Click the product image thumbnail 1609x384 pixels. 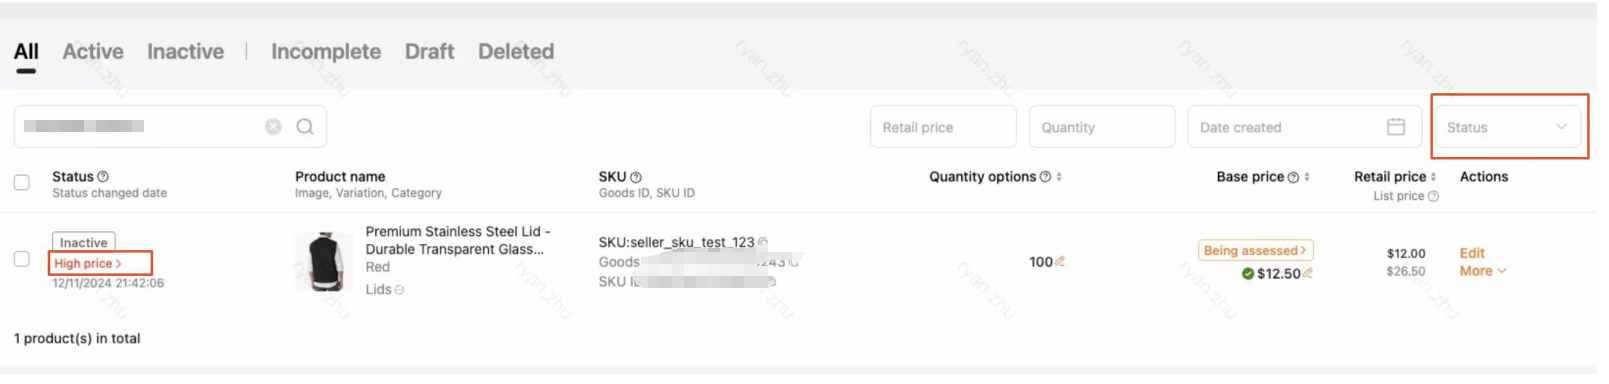point(324,261)
